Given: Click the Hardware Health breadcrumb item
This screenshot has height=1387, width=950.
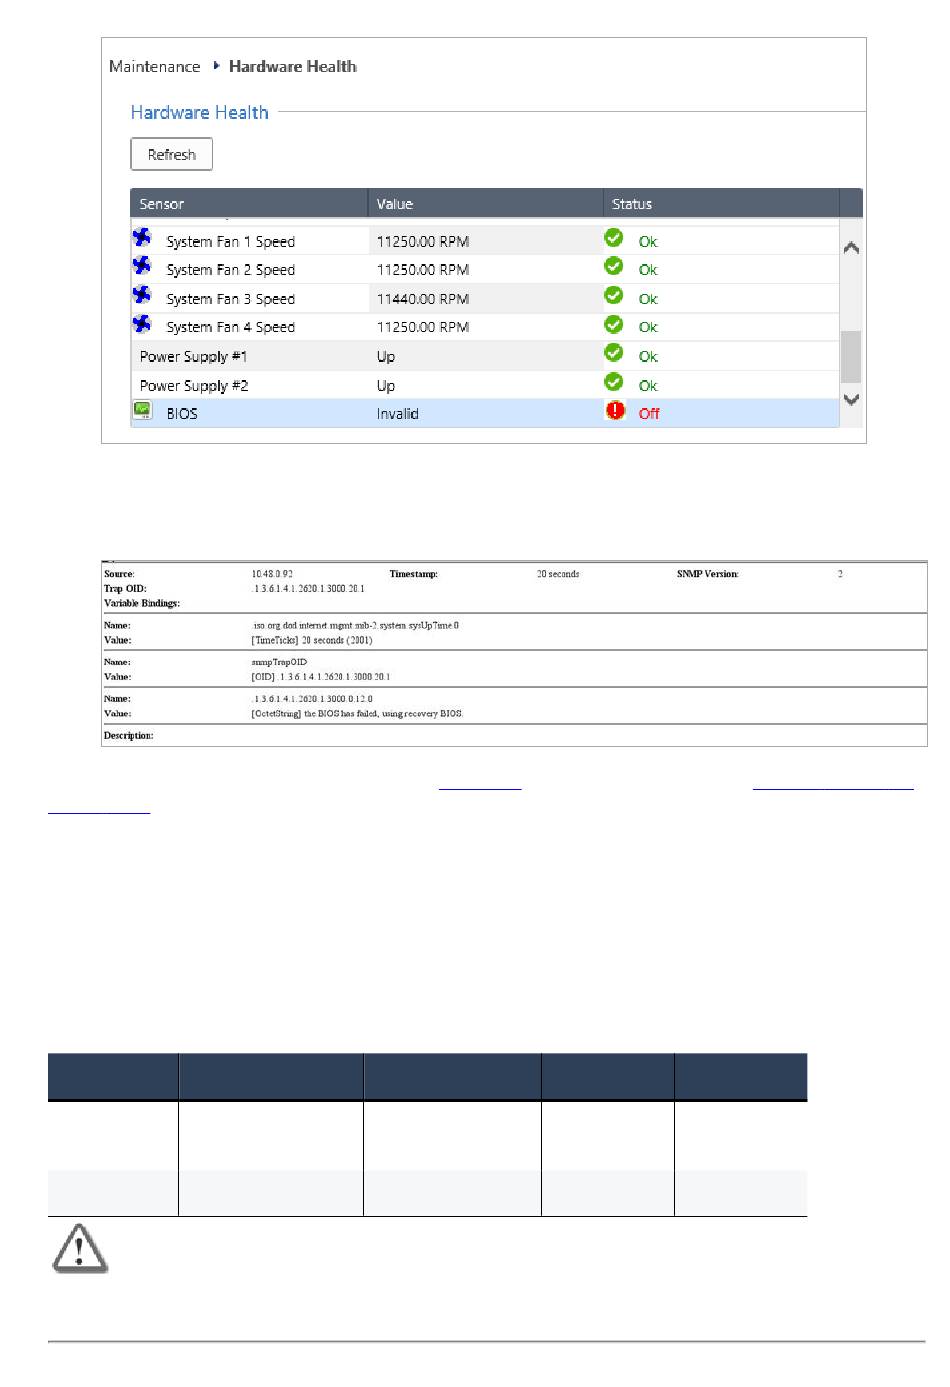Looking at the screenshot, I should (x=293, y=67).
